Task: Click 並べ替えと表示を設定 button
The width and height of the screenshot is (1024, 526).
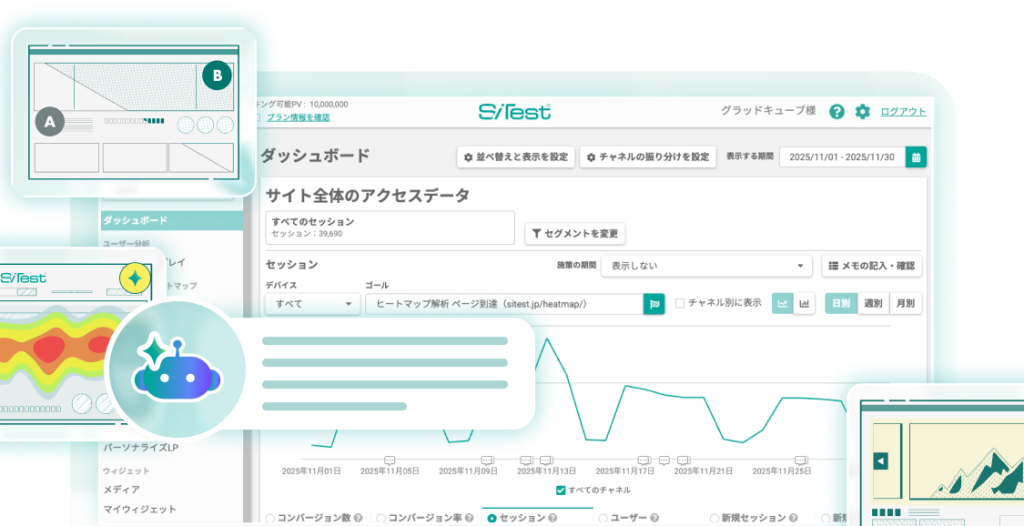Action: [516, 157]
